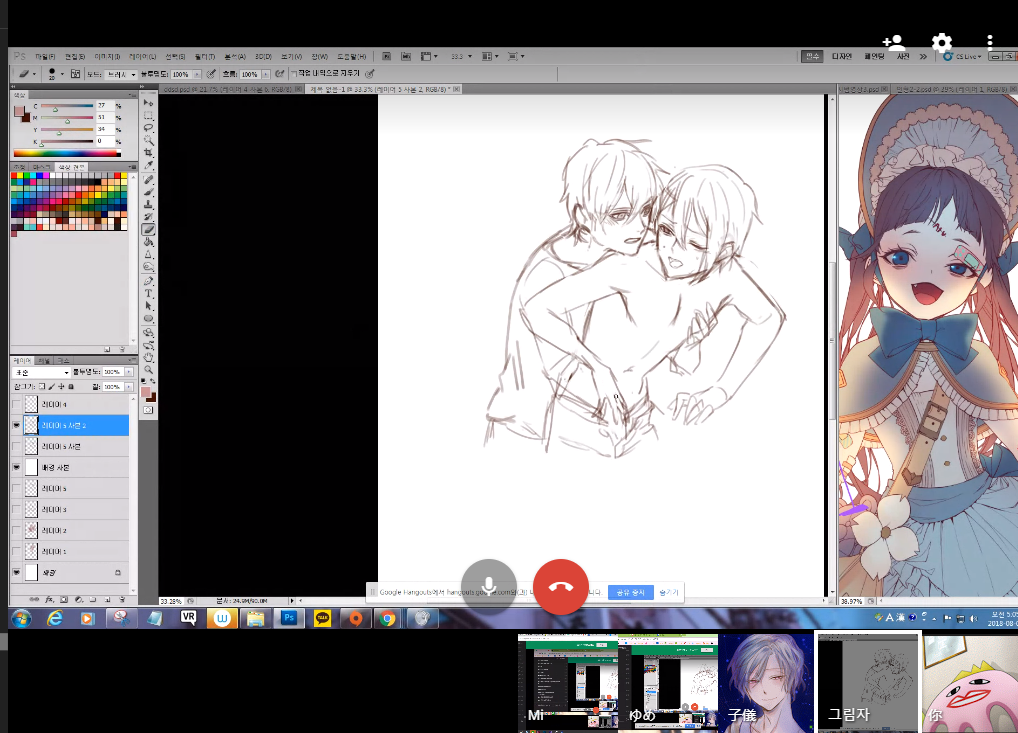Hide layer 배경 사본
The image size is (1018, 733).
pyautogui.click(x=17, y=467)
